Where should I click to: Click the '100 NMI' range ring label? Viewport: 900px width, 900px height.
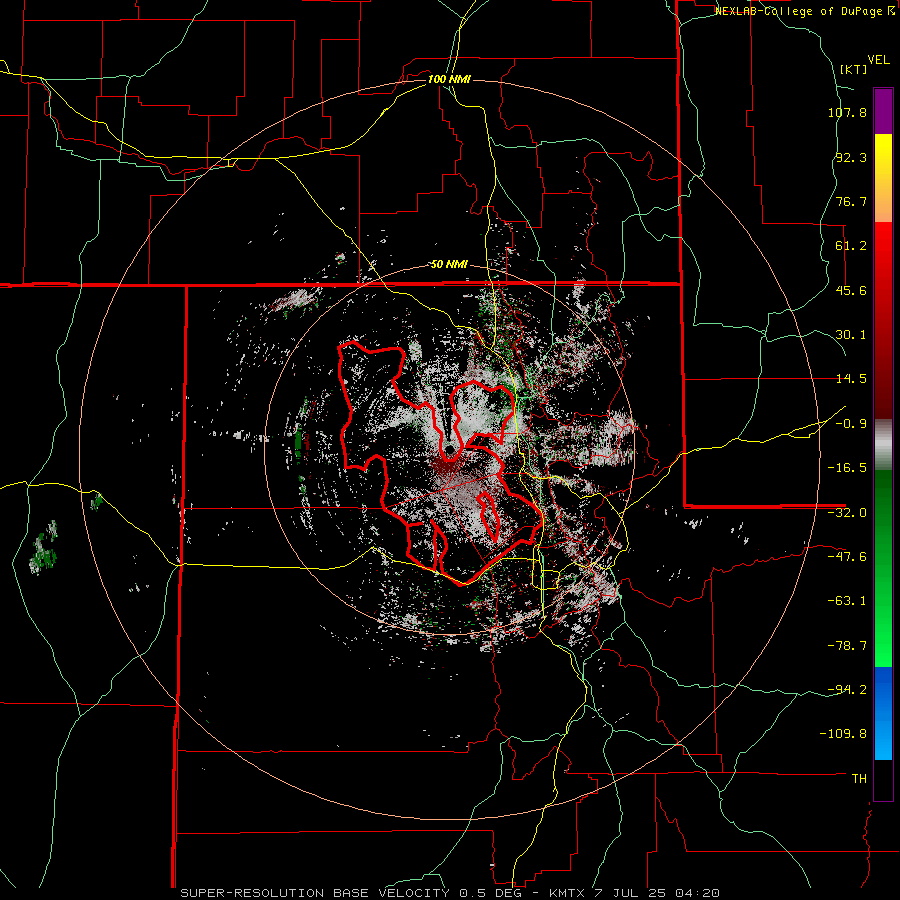(449, 79)
